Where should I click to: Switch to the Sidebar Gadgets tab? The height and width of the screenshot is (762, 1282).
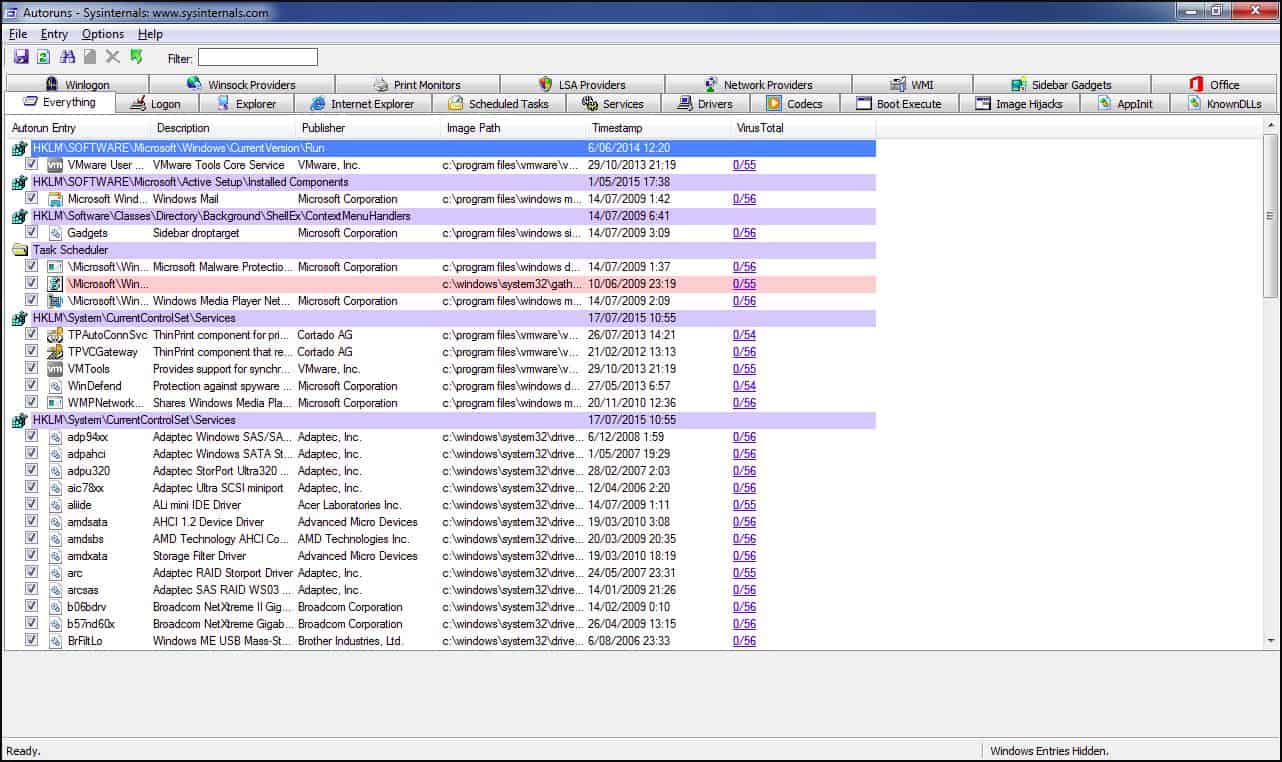1061,84
